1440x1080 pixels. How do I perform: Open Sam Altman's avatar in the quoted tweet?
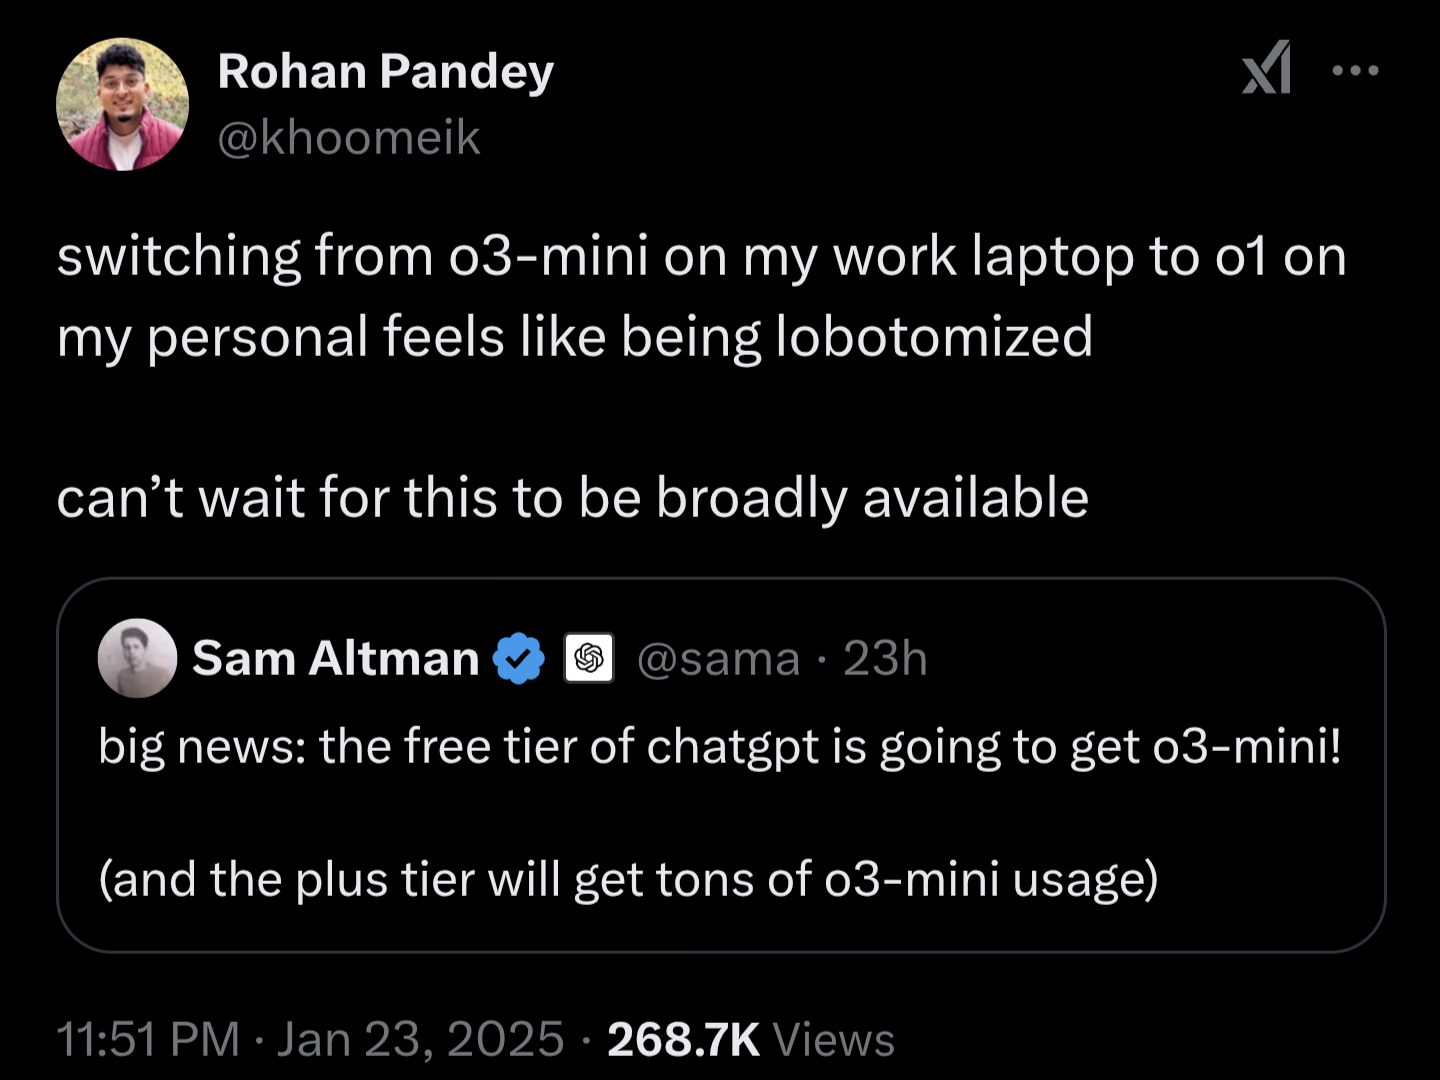137,658
